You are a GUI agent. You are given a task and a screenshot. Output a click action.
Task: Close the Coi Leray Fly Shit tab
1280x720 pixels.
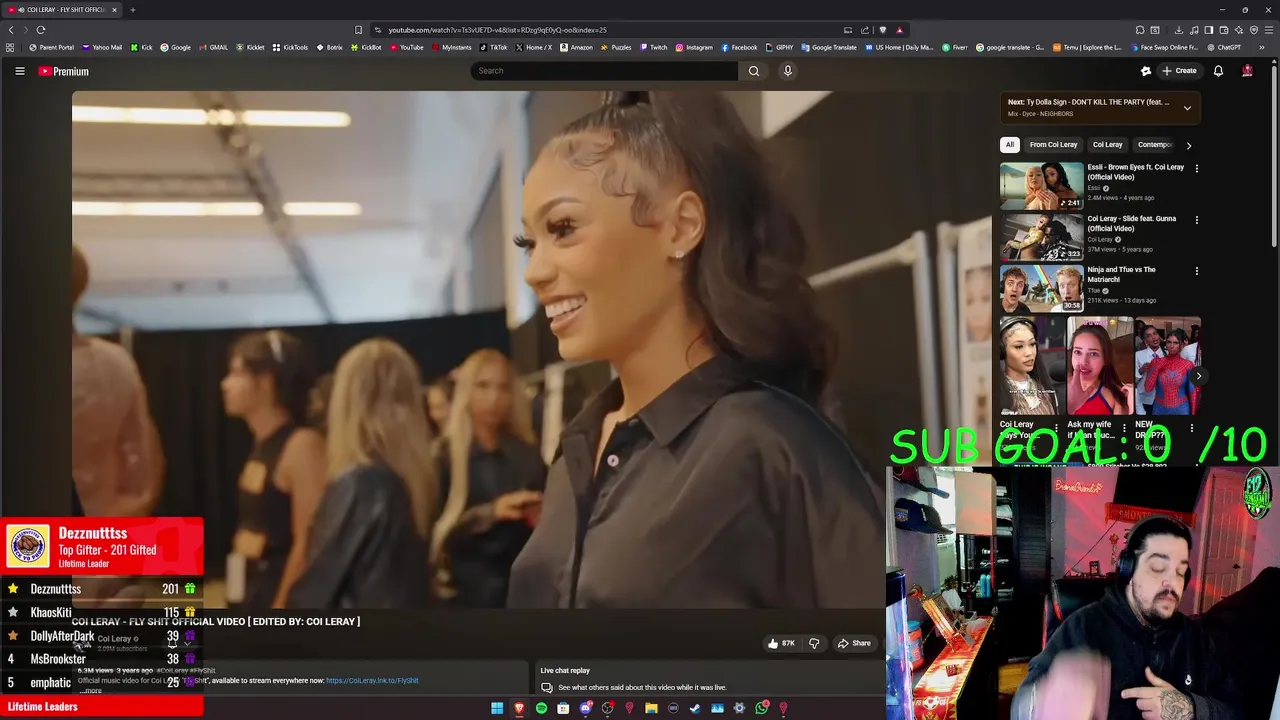[114, 10]
